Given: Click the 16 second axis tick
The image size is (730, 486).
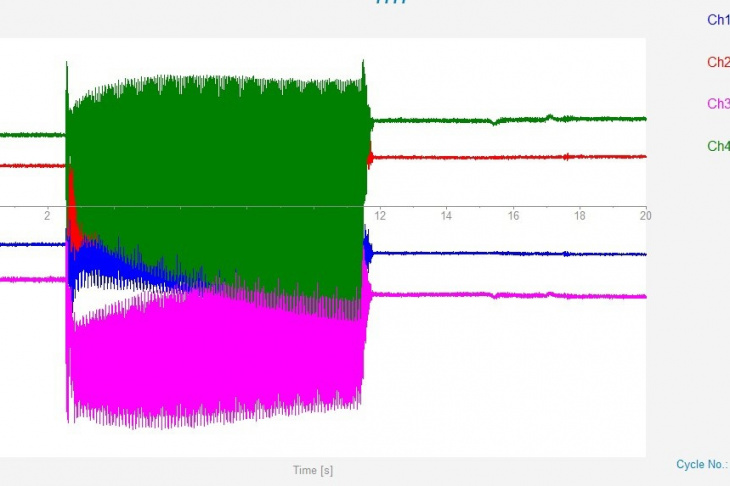Looking at the screenshot, I should [513, 216].
